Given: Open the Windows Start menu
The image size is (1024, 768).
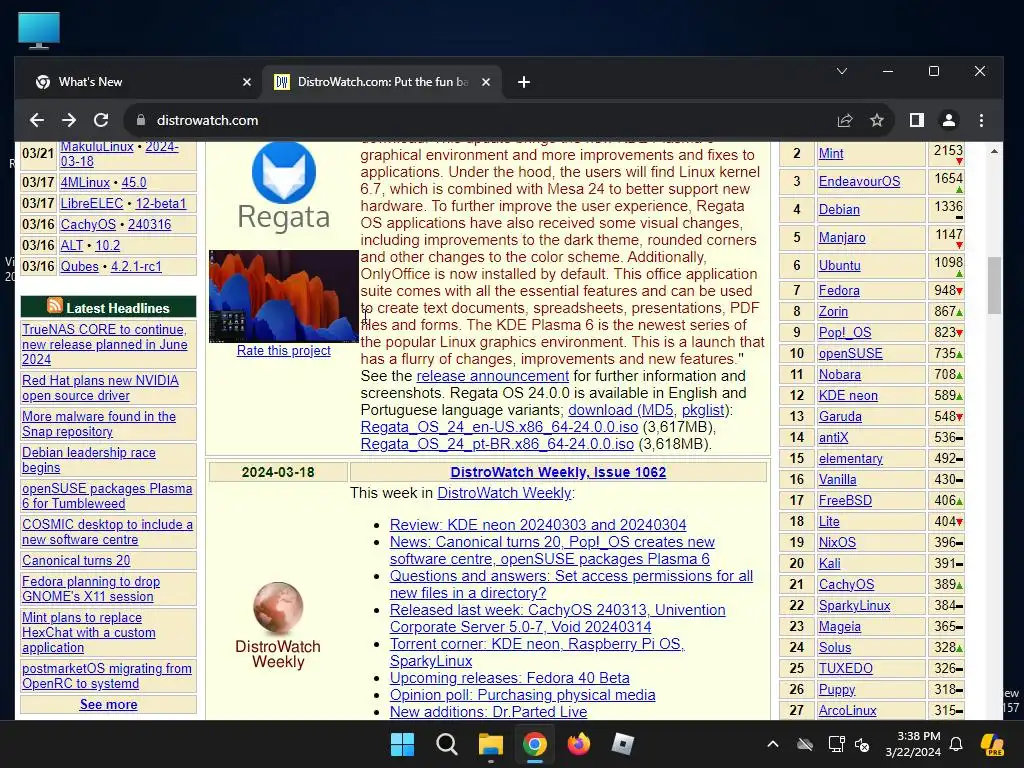Looking at the screenshot, I should click(x=402, y=744).
